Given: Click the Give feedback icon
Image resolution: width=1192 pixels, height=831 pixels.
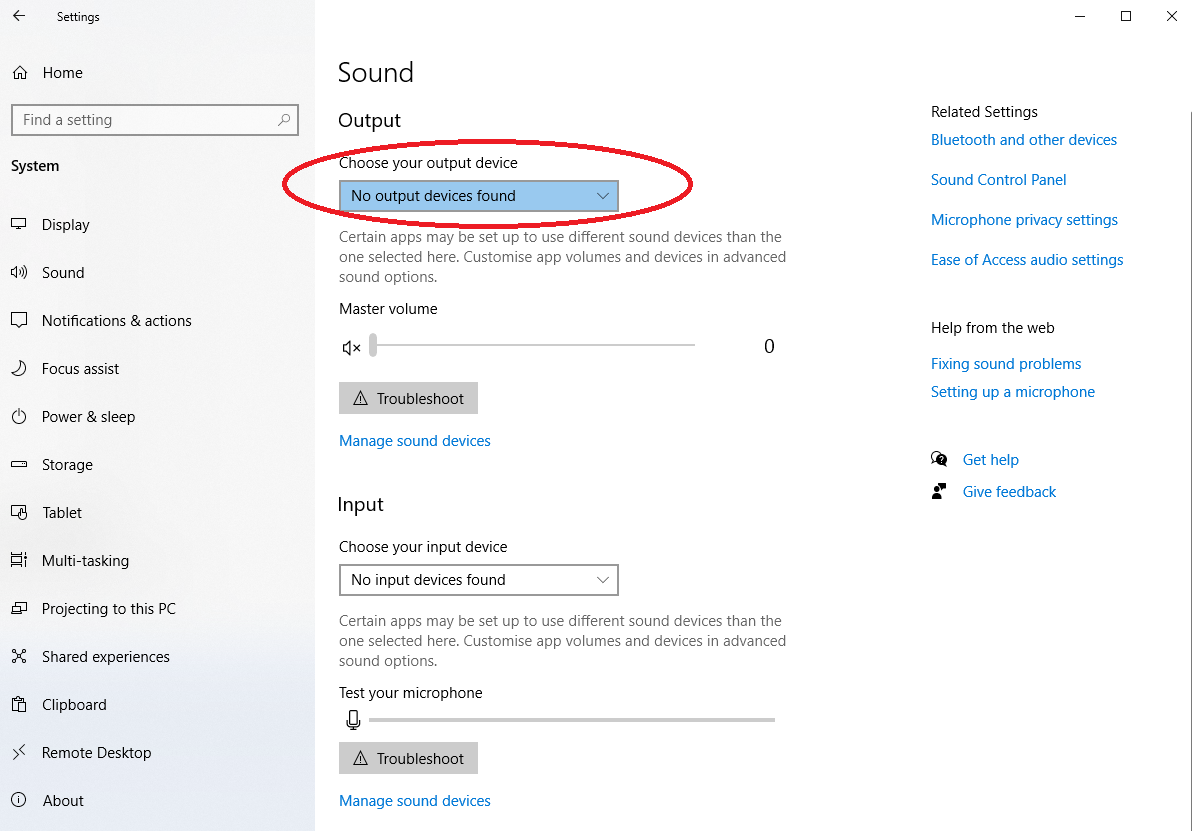Looking at the screenshot, I should coord(938,491).
